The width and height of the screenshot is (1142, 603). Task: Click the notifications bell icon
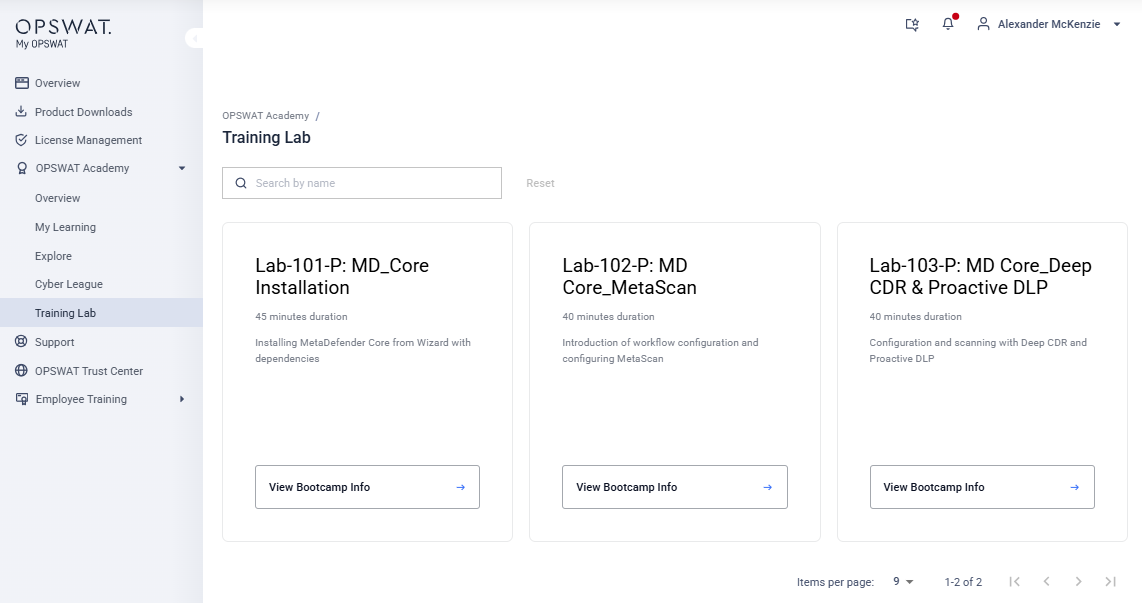point(948,24)
